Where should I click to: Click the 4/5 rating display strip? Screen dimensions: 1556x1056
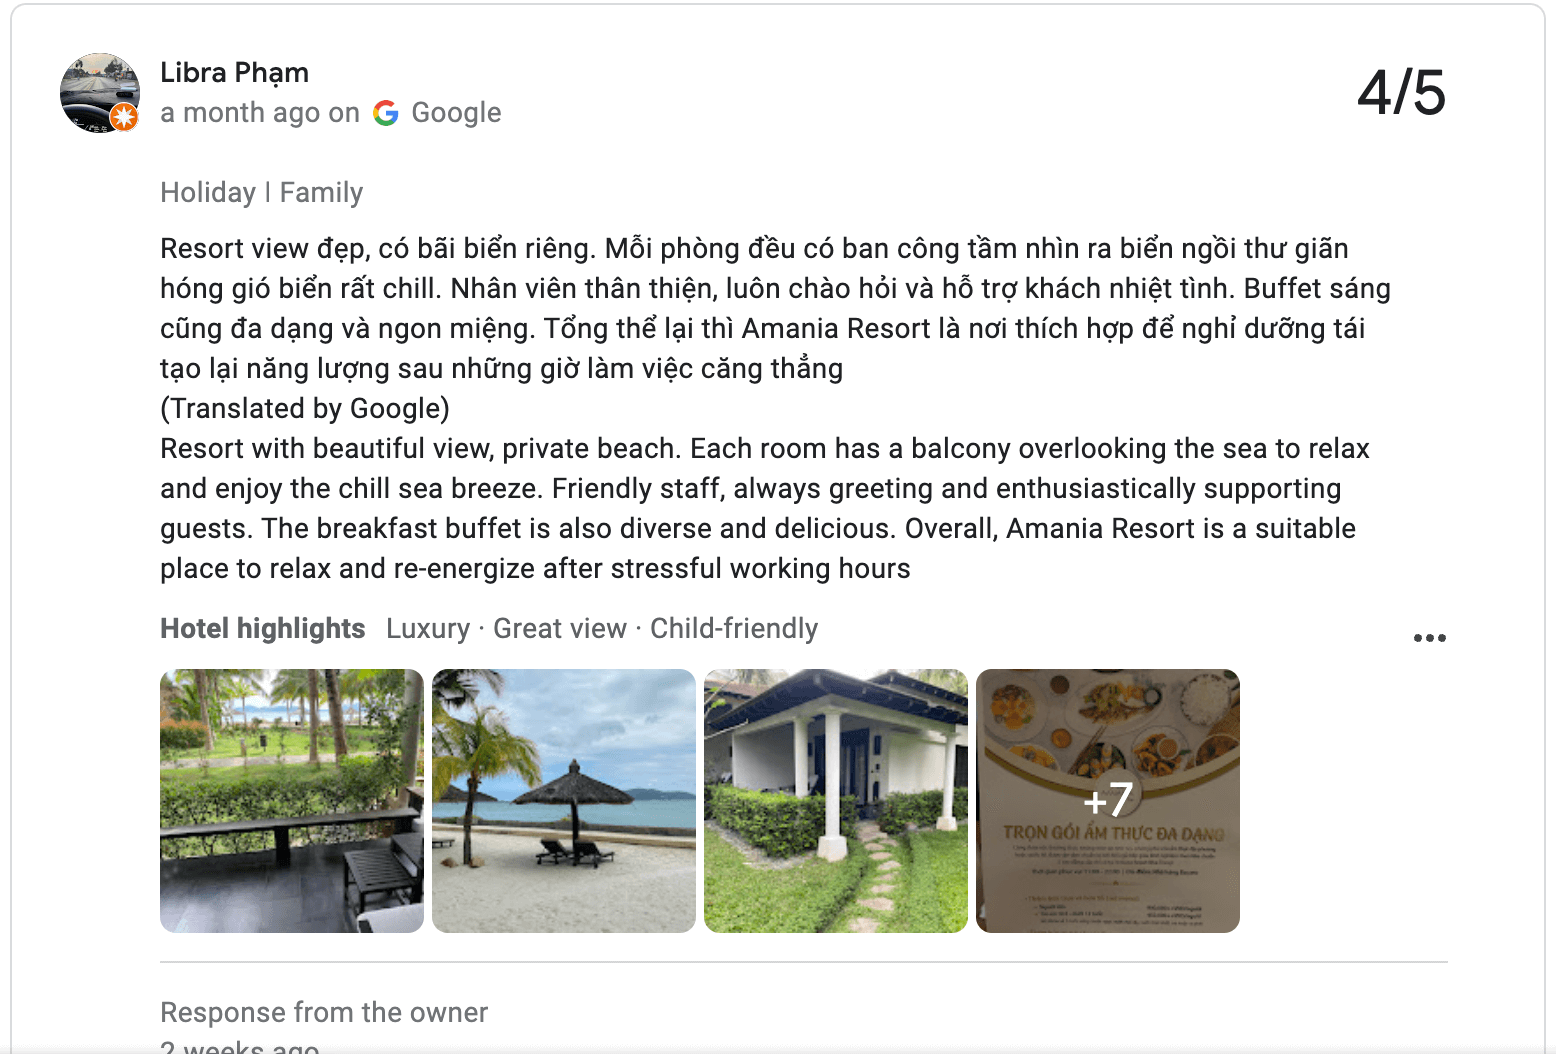[x=1400, y=93]
